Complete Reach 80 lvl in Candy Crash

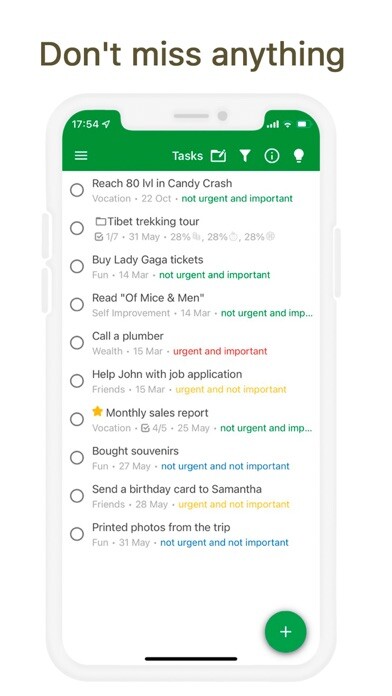[77, 190]
